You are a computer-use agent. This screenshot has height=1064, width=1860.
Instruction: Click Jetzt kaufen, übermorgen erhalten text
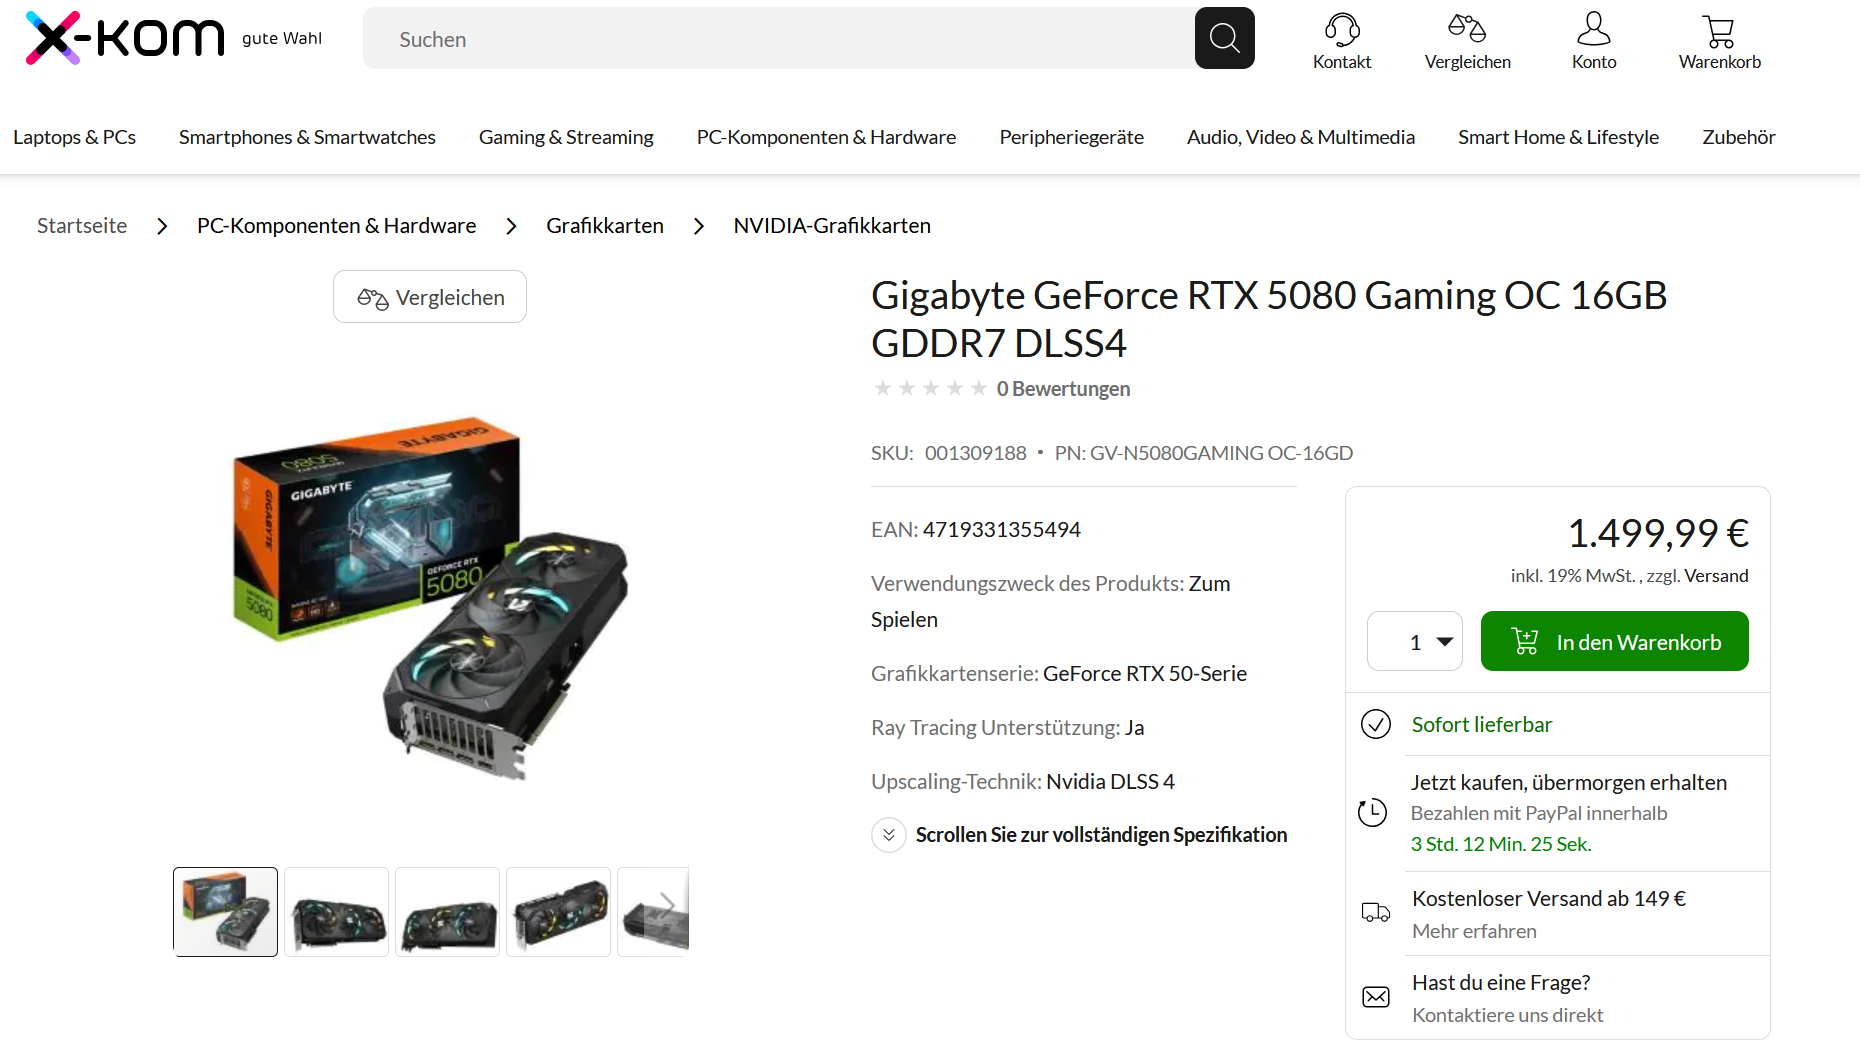1569,782
